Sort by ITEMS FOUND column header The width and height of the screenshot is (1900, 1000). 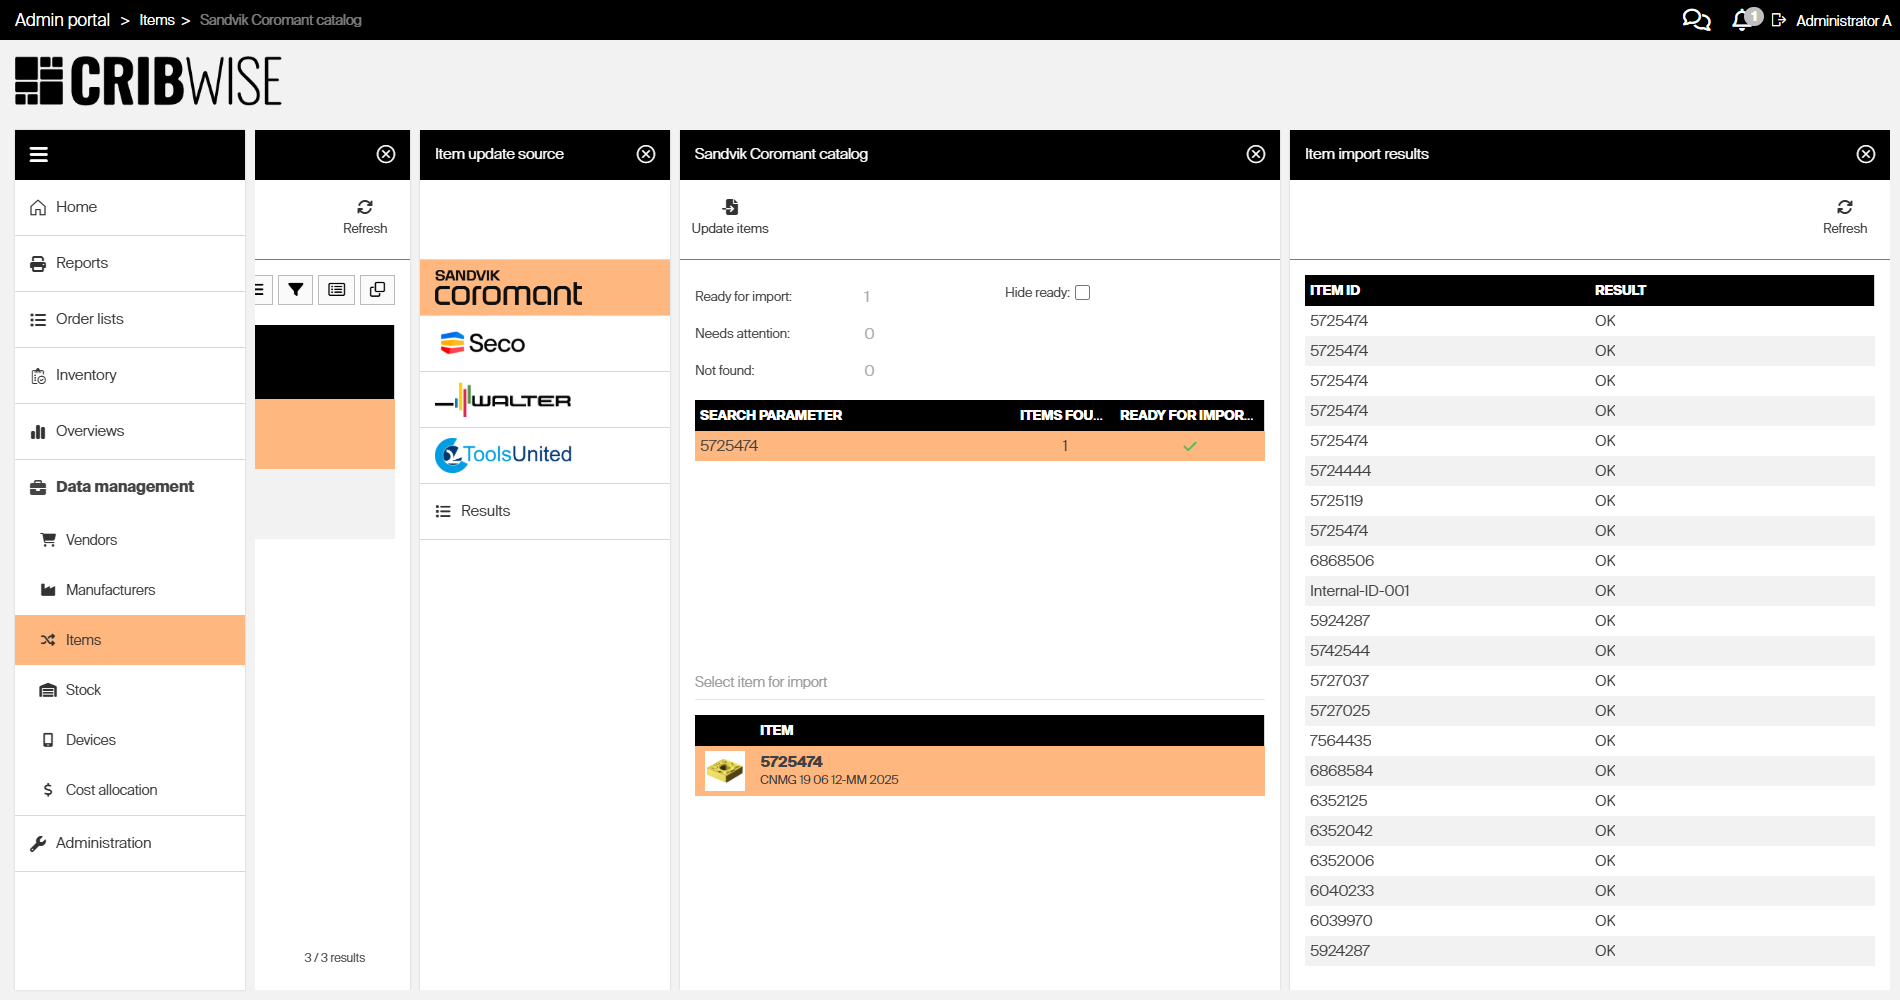(1060, 415)
